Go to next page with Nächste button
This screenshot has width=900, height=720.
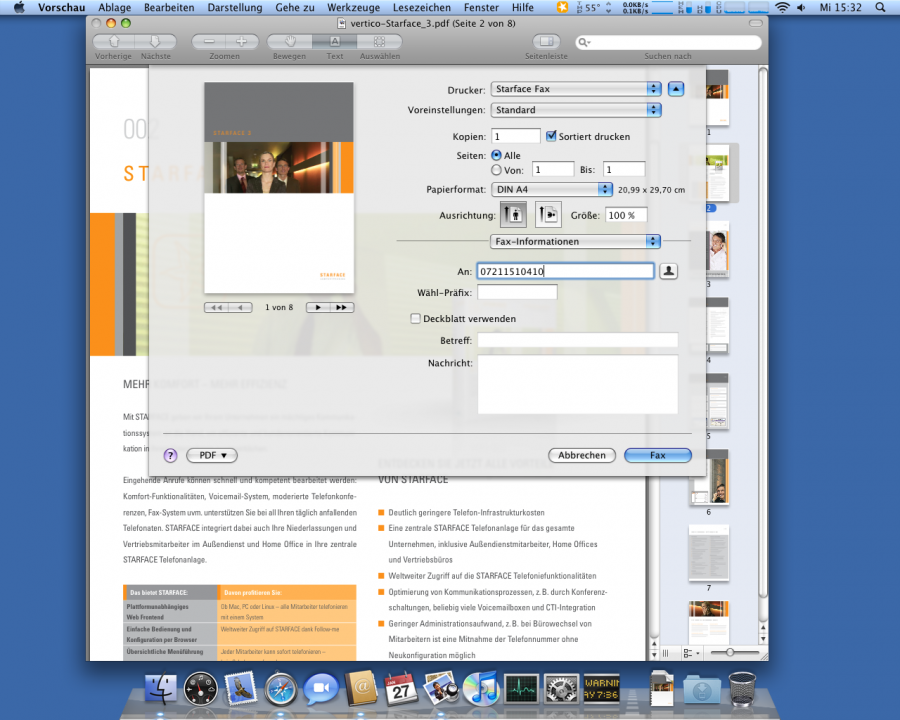(x=156, y=41)
